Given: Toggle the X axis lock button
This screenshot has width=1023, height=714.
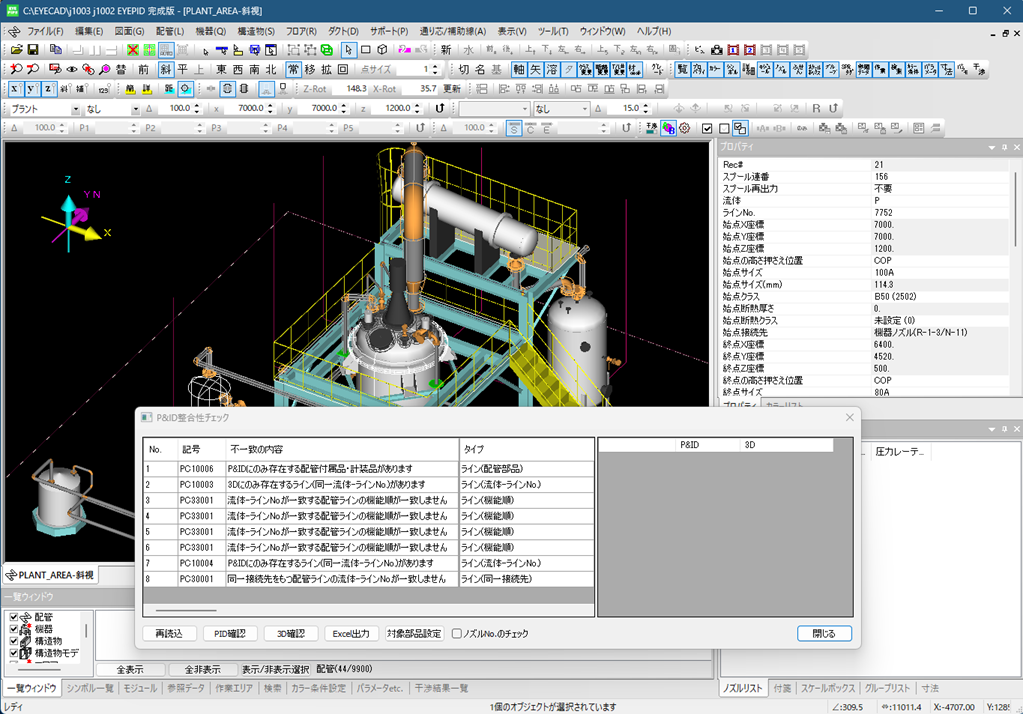Looking at the screenshot, I should [14, 89].
